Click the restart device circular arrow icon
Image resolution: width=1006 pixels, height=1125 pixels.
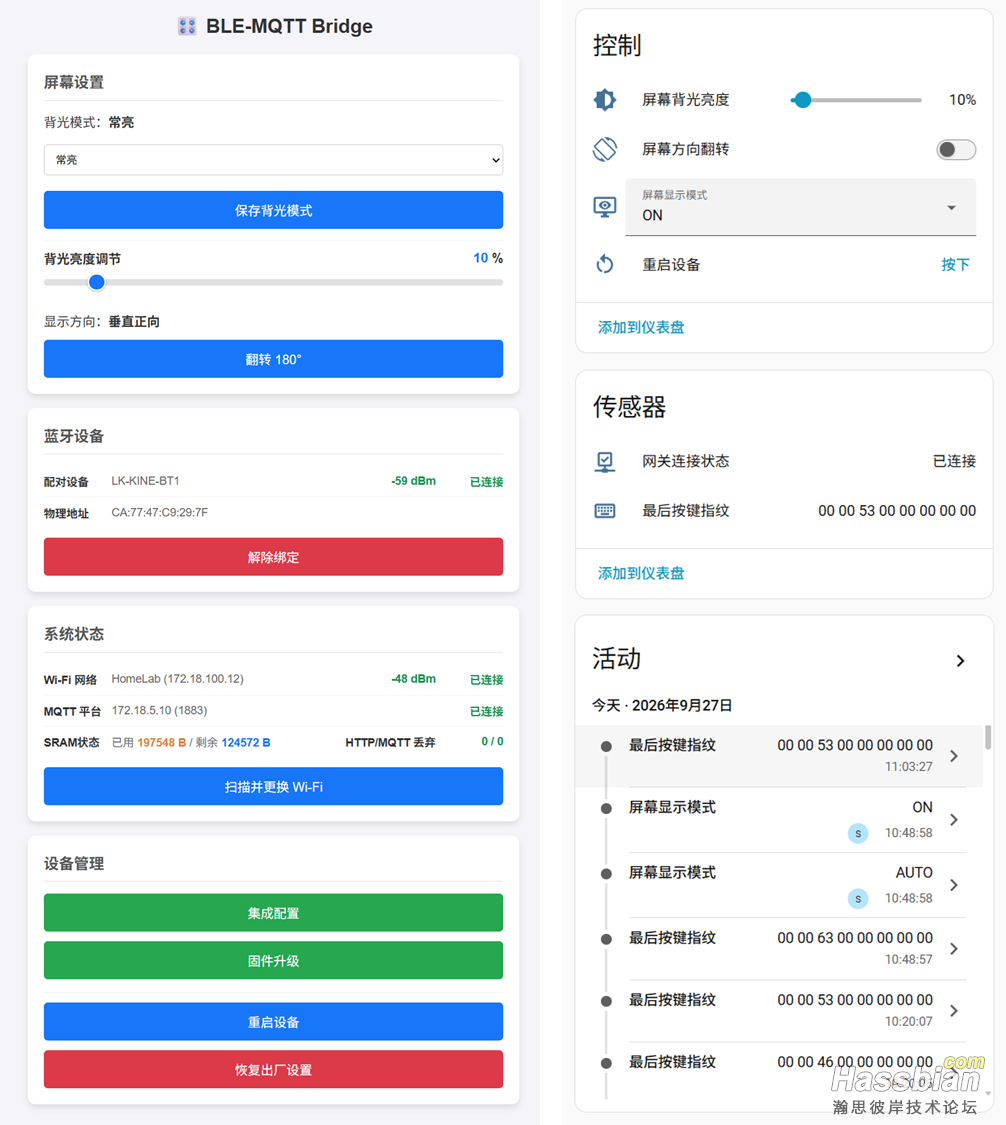tap(605, 265)
